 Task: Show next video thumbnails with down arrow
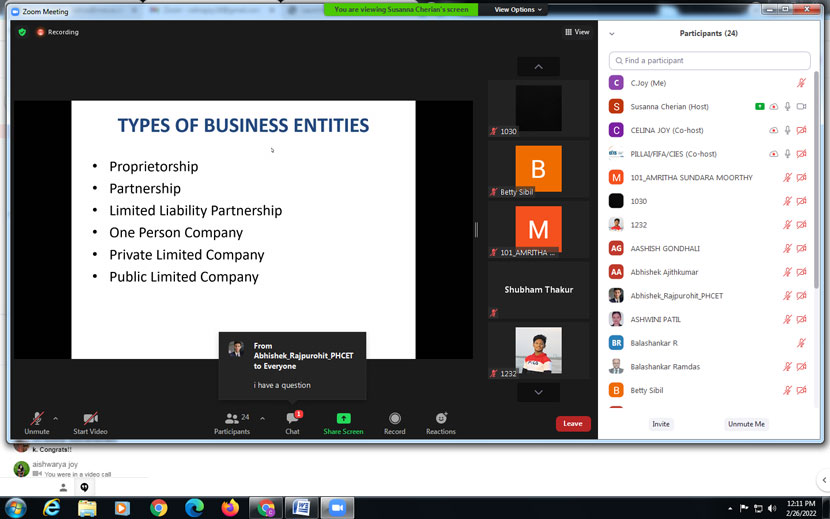(x=538, y=392)
